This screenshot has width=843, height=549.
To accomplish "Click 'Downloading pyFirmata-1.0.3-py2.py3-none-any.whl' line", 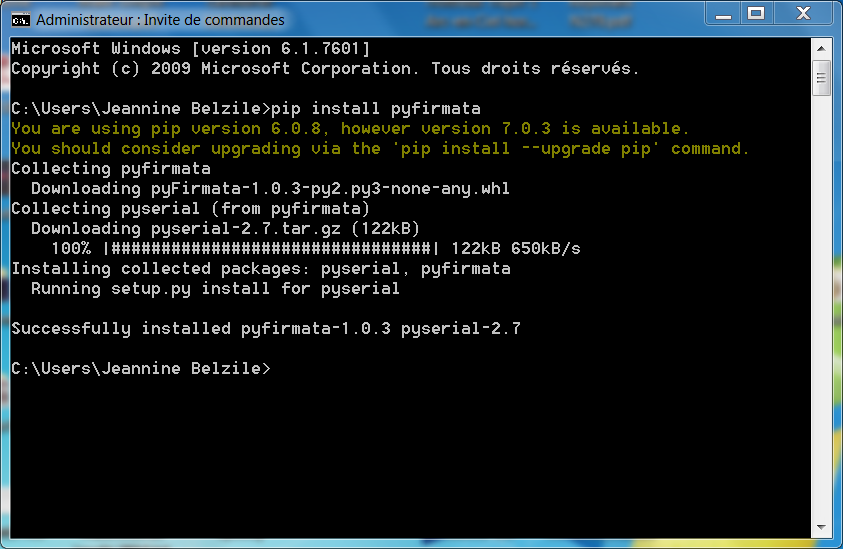I will pos(270,189).
